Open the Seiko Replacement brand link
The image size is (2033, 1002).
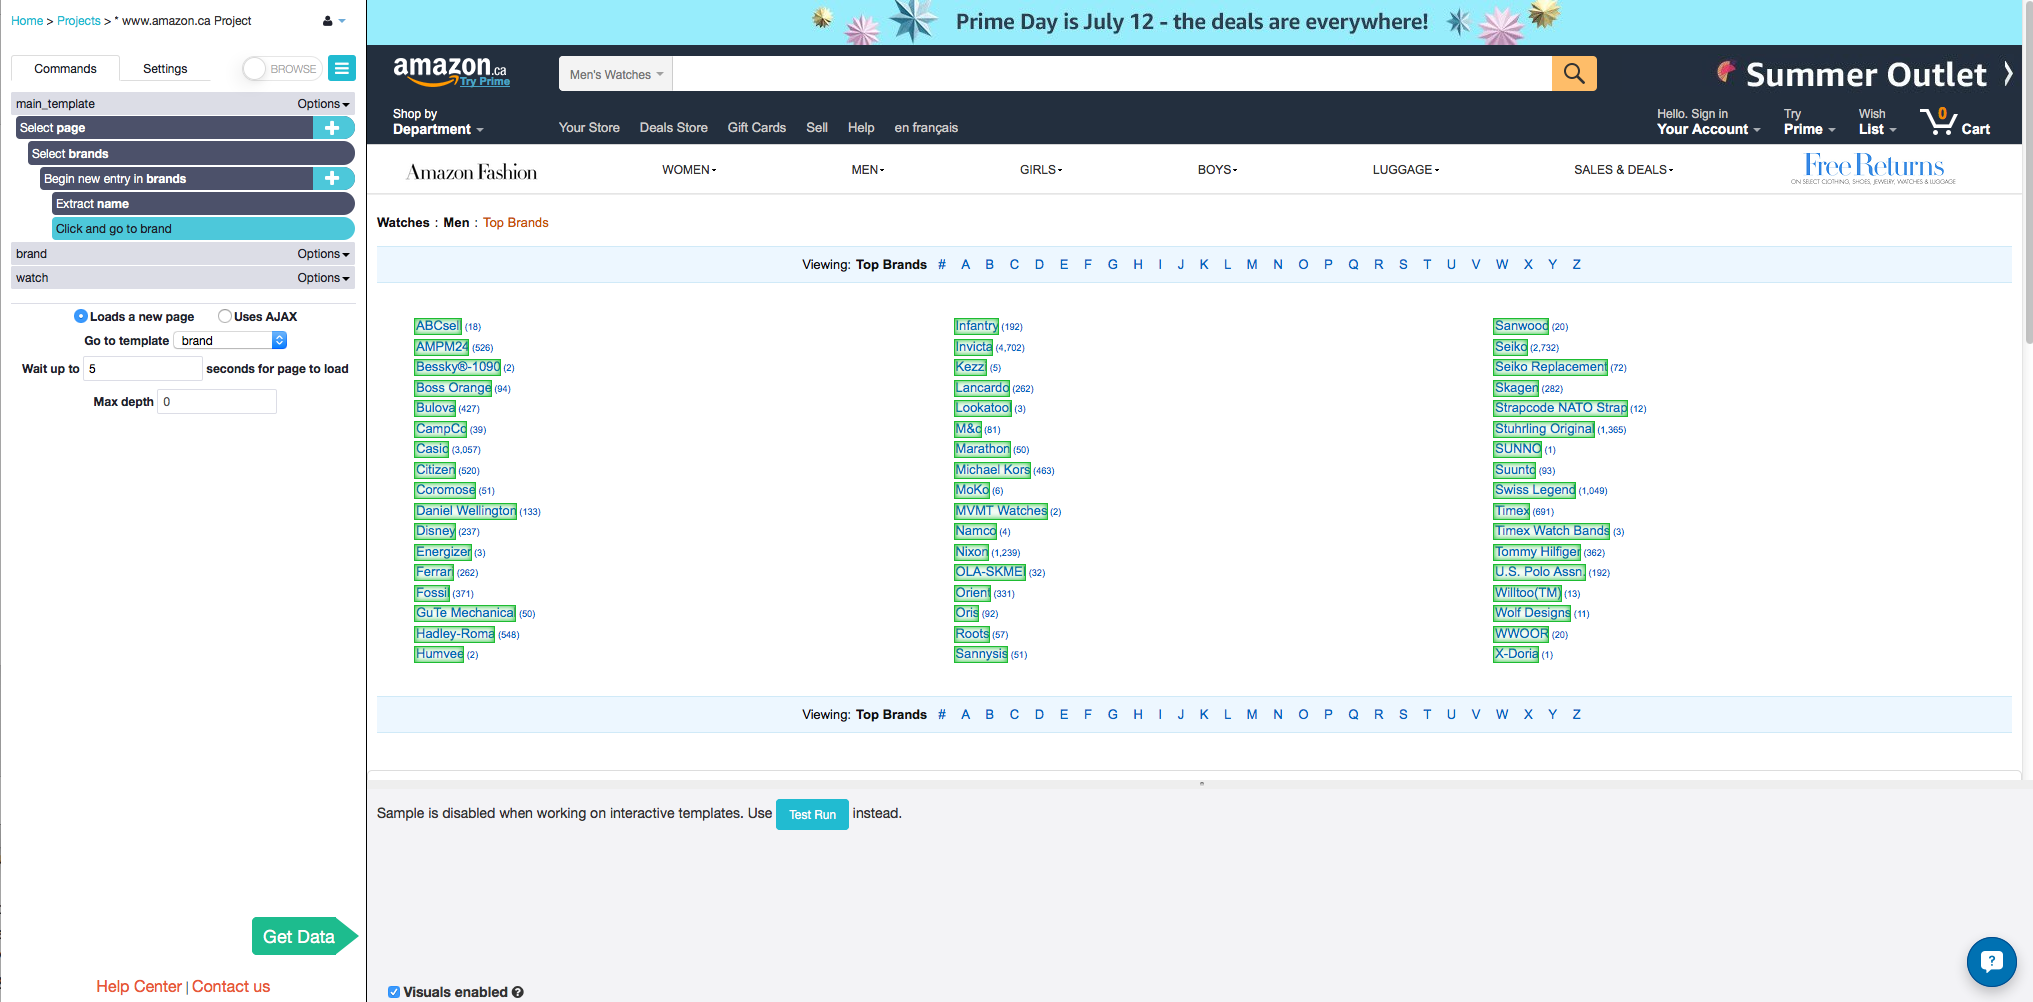[x=1550, y=367]
